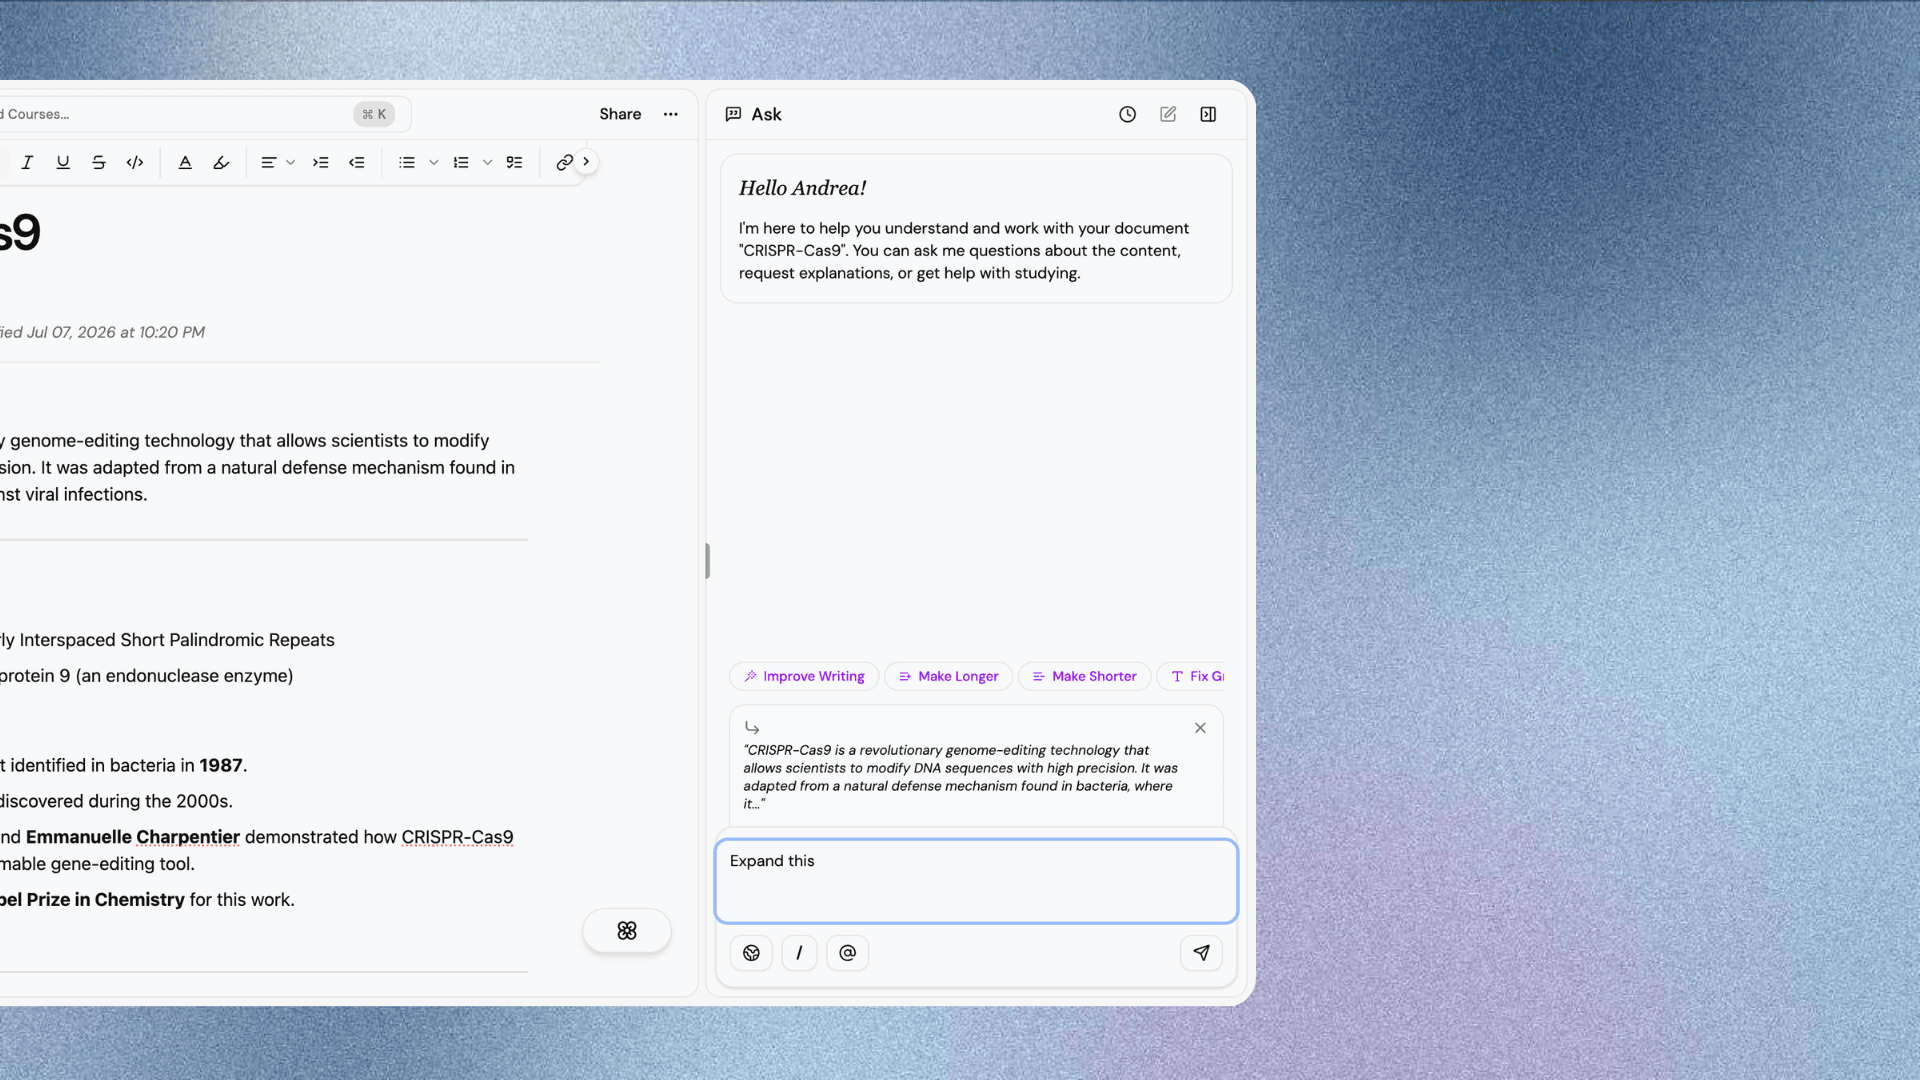Open the Share menu
The height and width of the screenshot is (1080, 1920).
[x=620, y=114]
